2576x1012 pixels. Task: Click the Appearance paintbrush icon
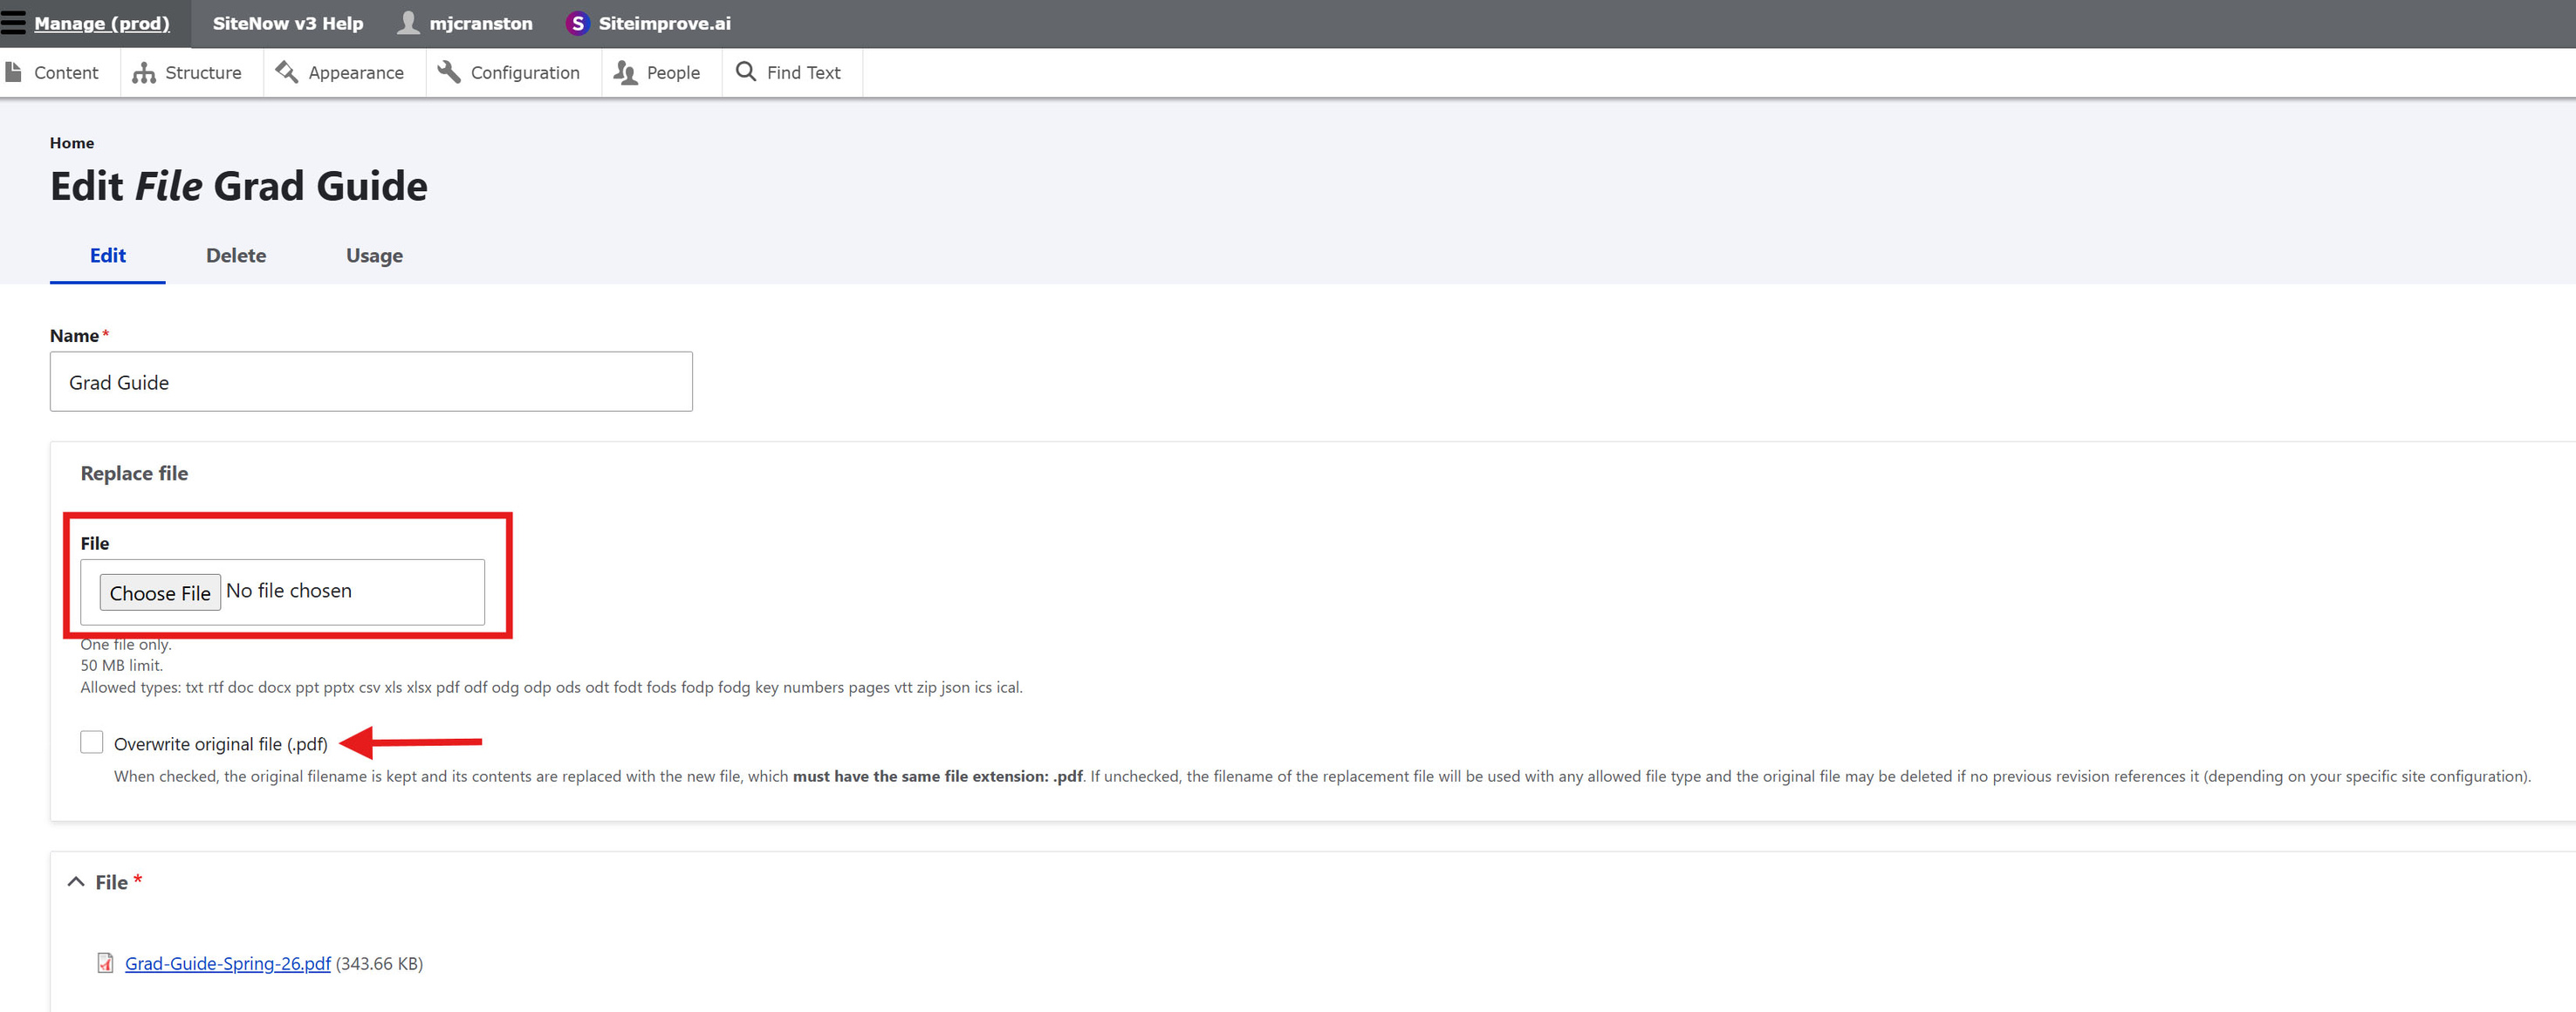coord(287,72)
